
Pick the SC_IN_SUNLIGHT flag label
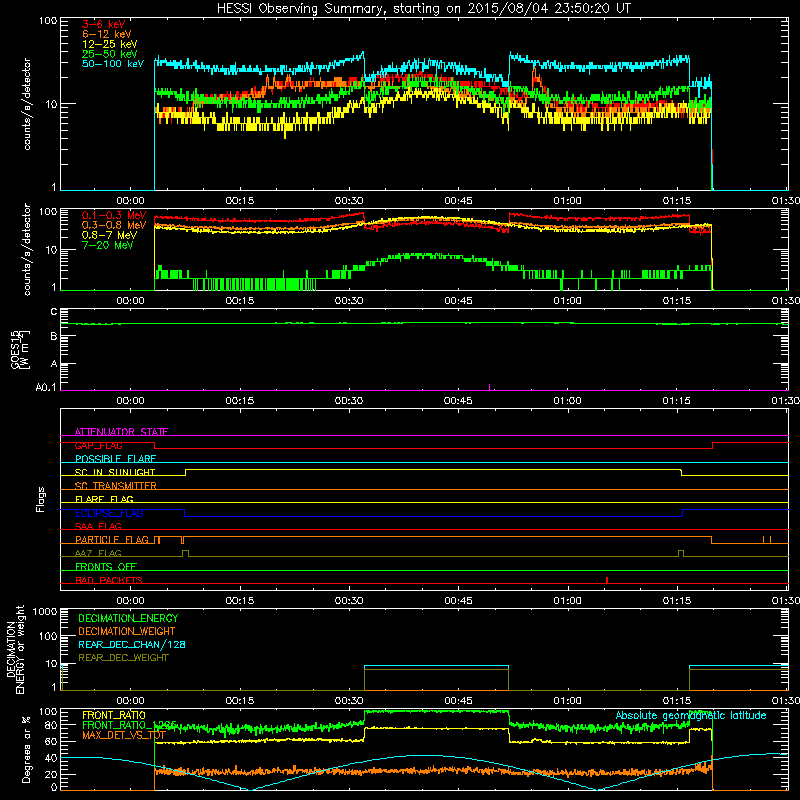[x=115, y=472]
